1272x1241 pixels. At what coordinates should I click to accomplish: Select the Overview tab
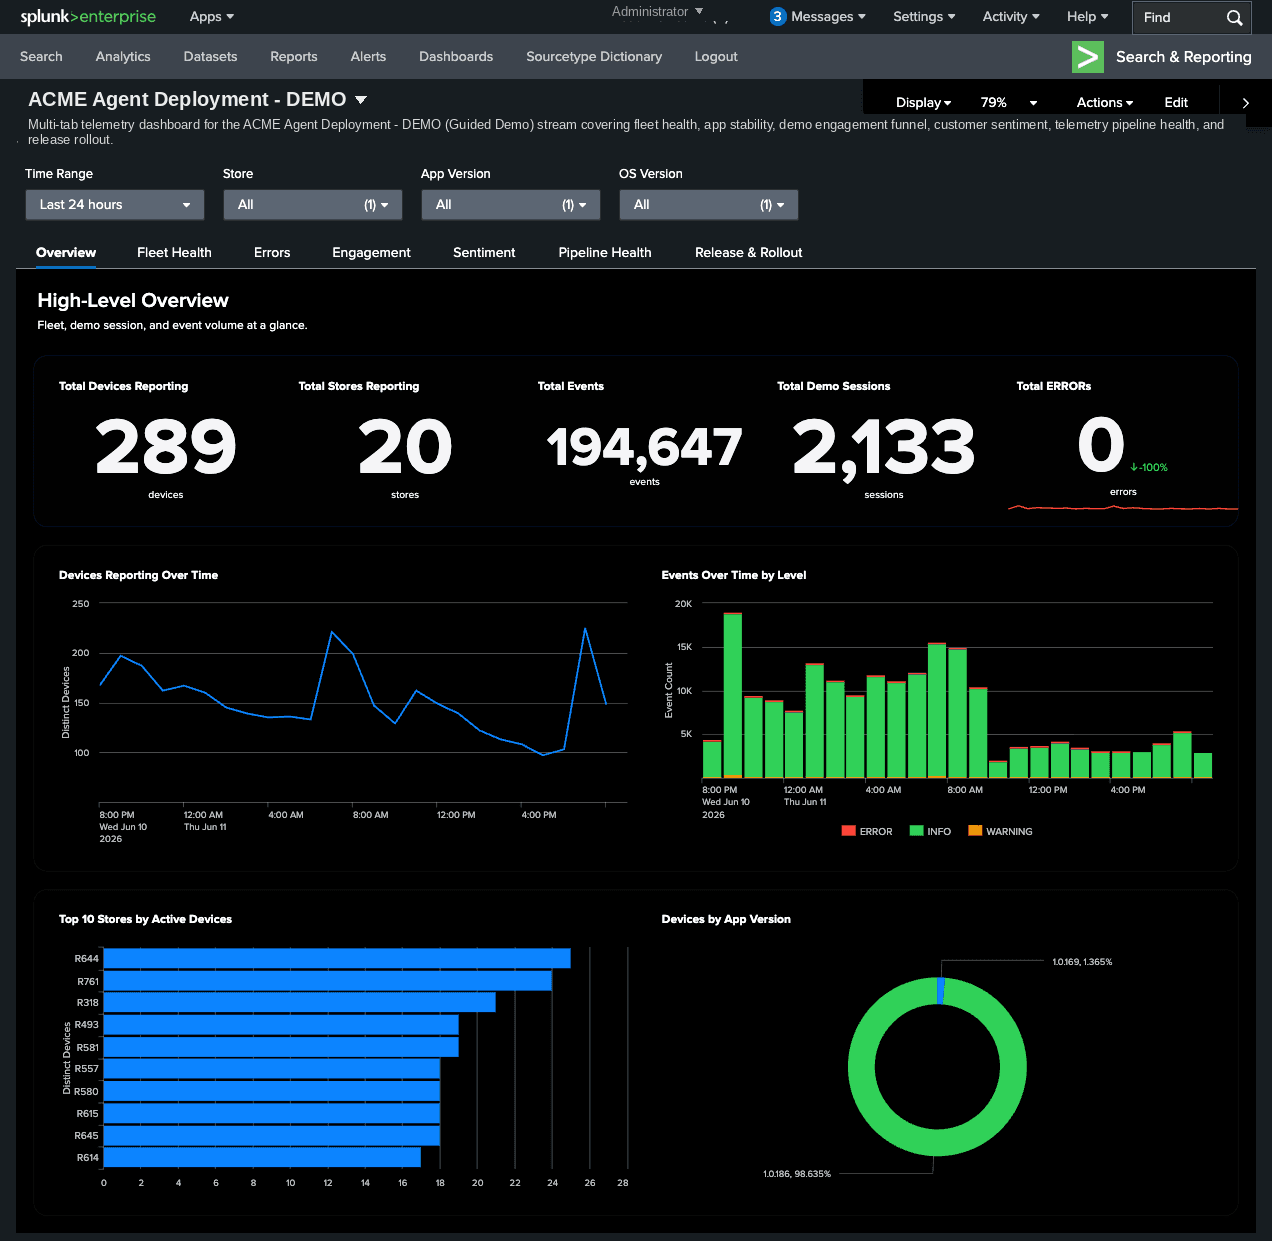[66, 253]
